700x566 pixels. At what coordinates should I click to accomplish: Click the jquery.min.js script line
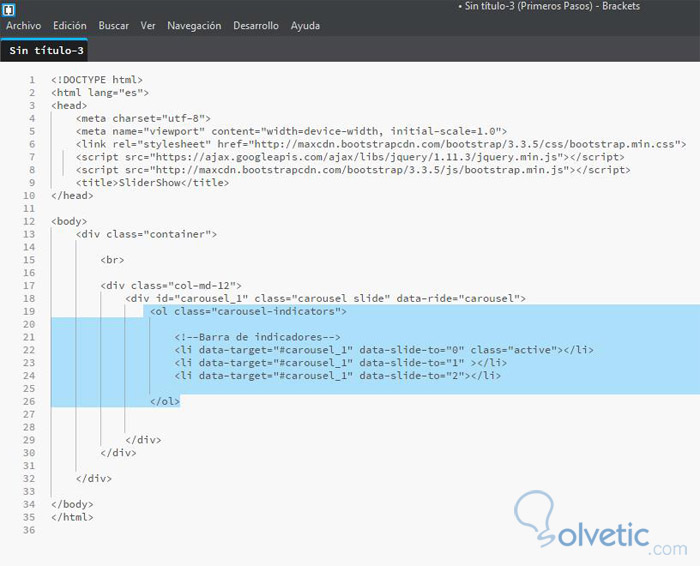tap(350, 157)
